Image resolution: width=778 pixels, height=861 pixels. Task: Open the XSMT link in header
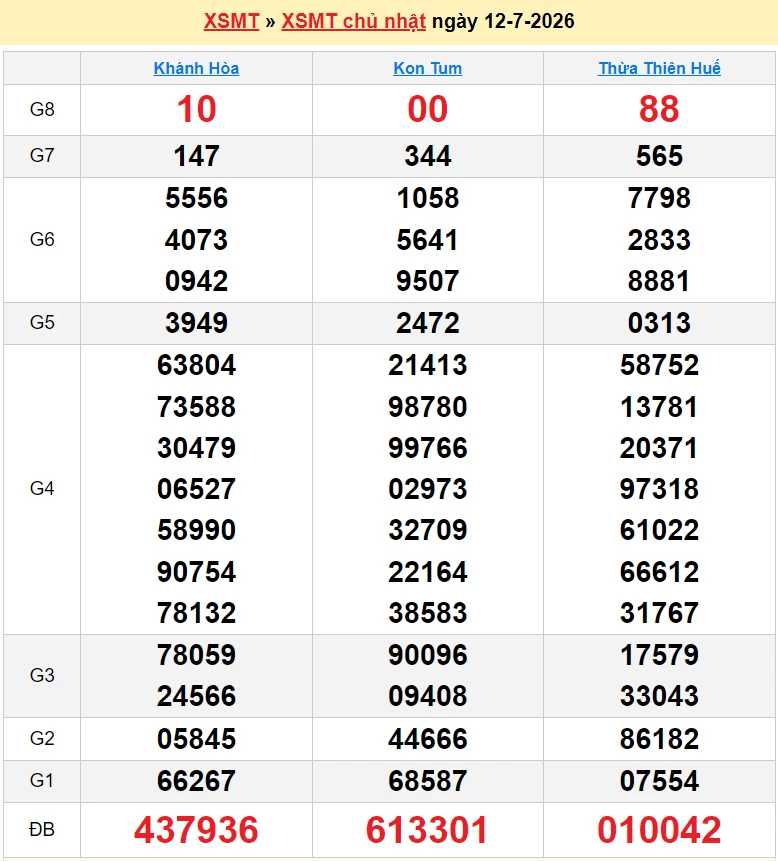click(x=231, y=21)
